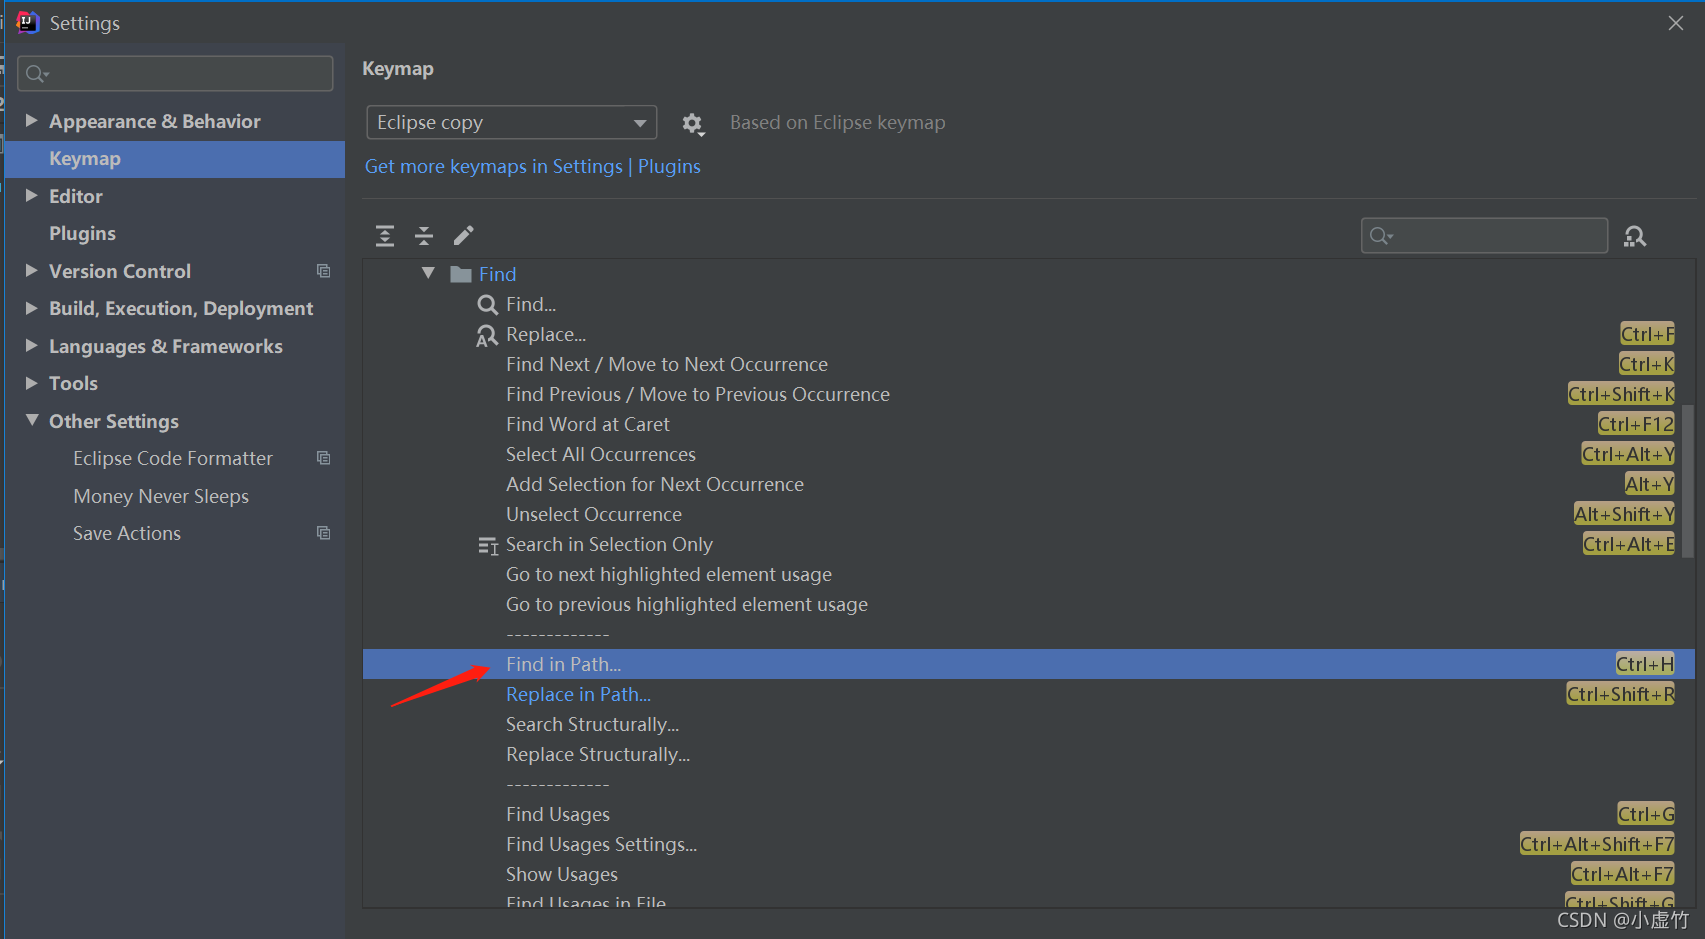The height and width of the screenshot is (939, 1705).
Task: Click the magnifier icon beside Find...
Action: click(x=488, y=304)
